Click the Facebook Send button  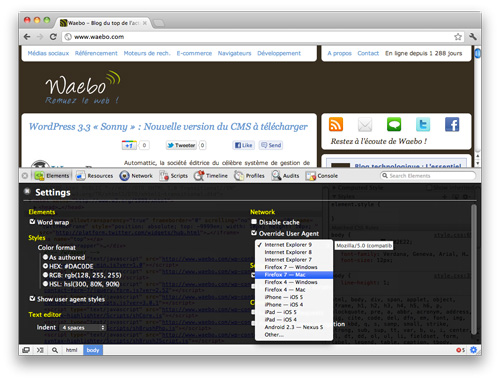point(271,145)
